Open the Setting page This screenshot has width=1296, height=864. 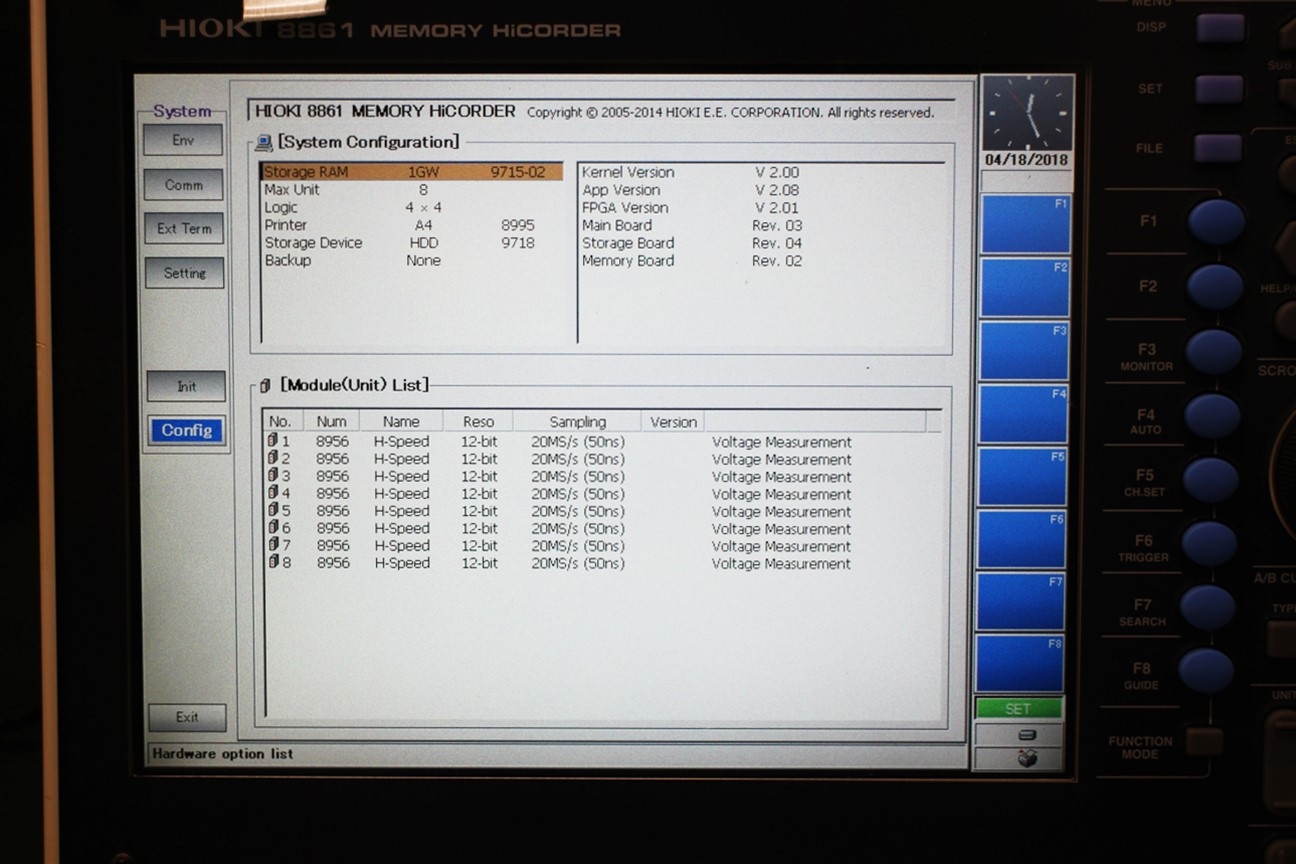185,273
